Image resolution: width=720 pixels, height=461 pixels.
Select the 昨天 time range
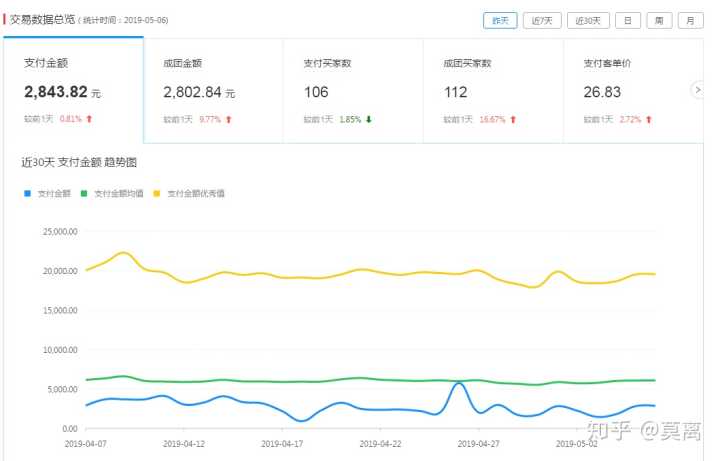click(x=499, y=20)
